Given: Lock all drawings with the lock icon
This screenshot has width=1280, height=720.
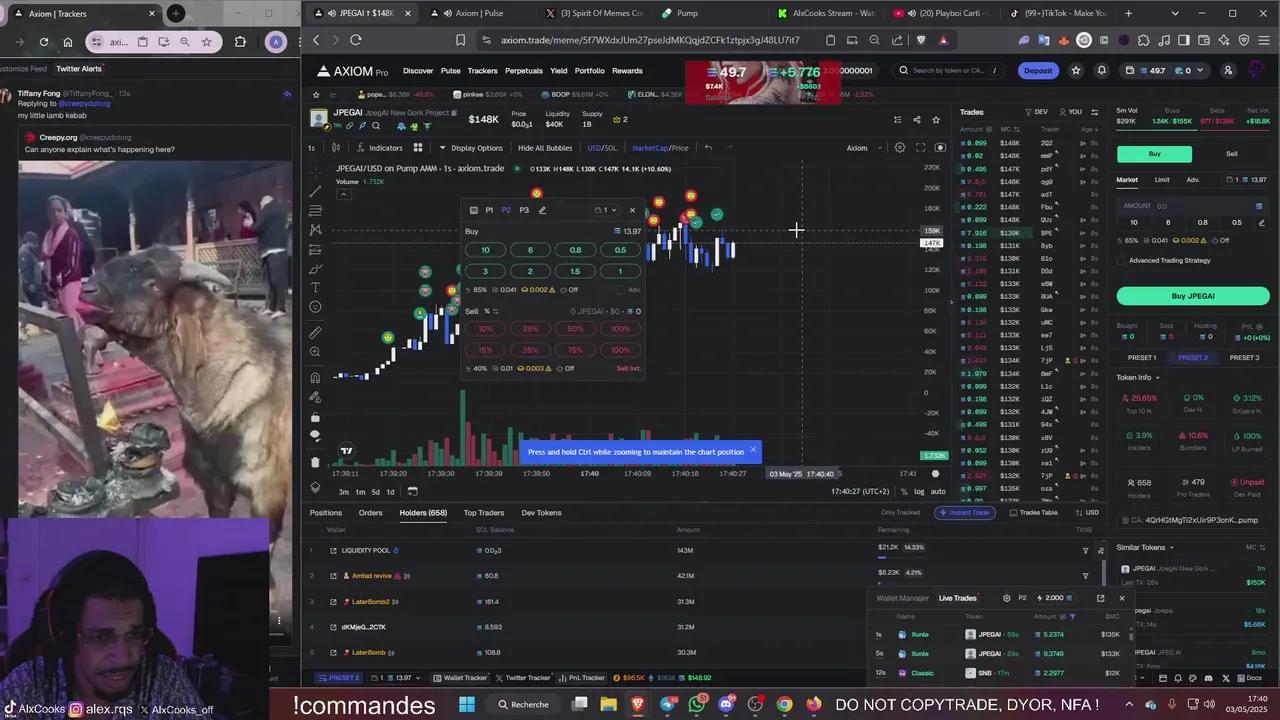Looking at the screenshot, I should click(316, 416).
